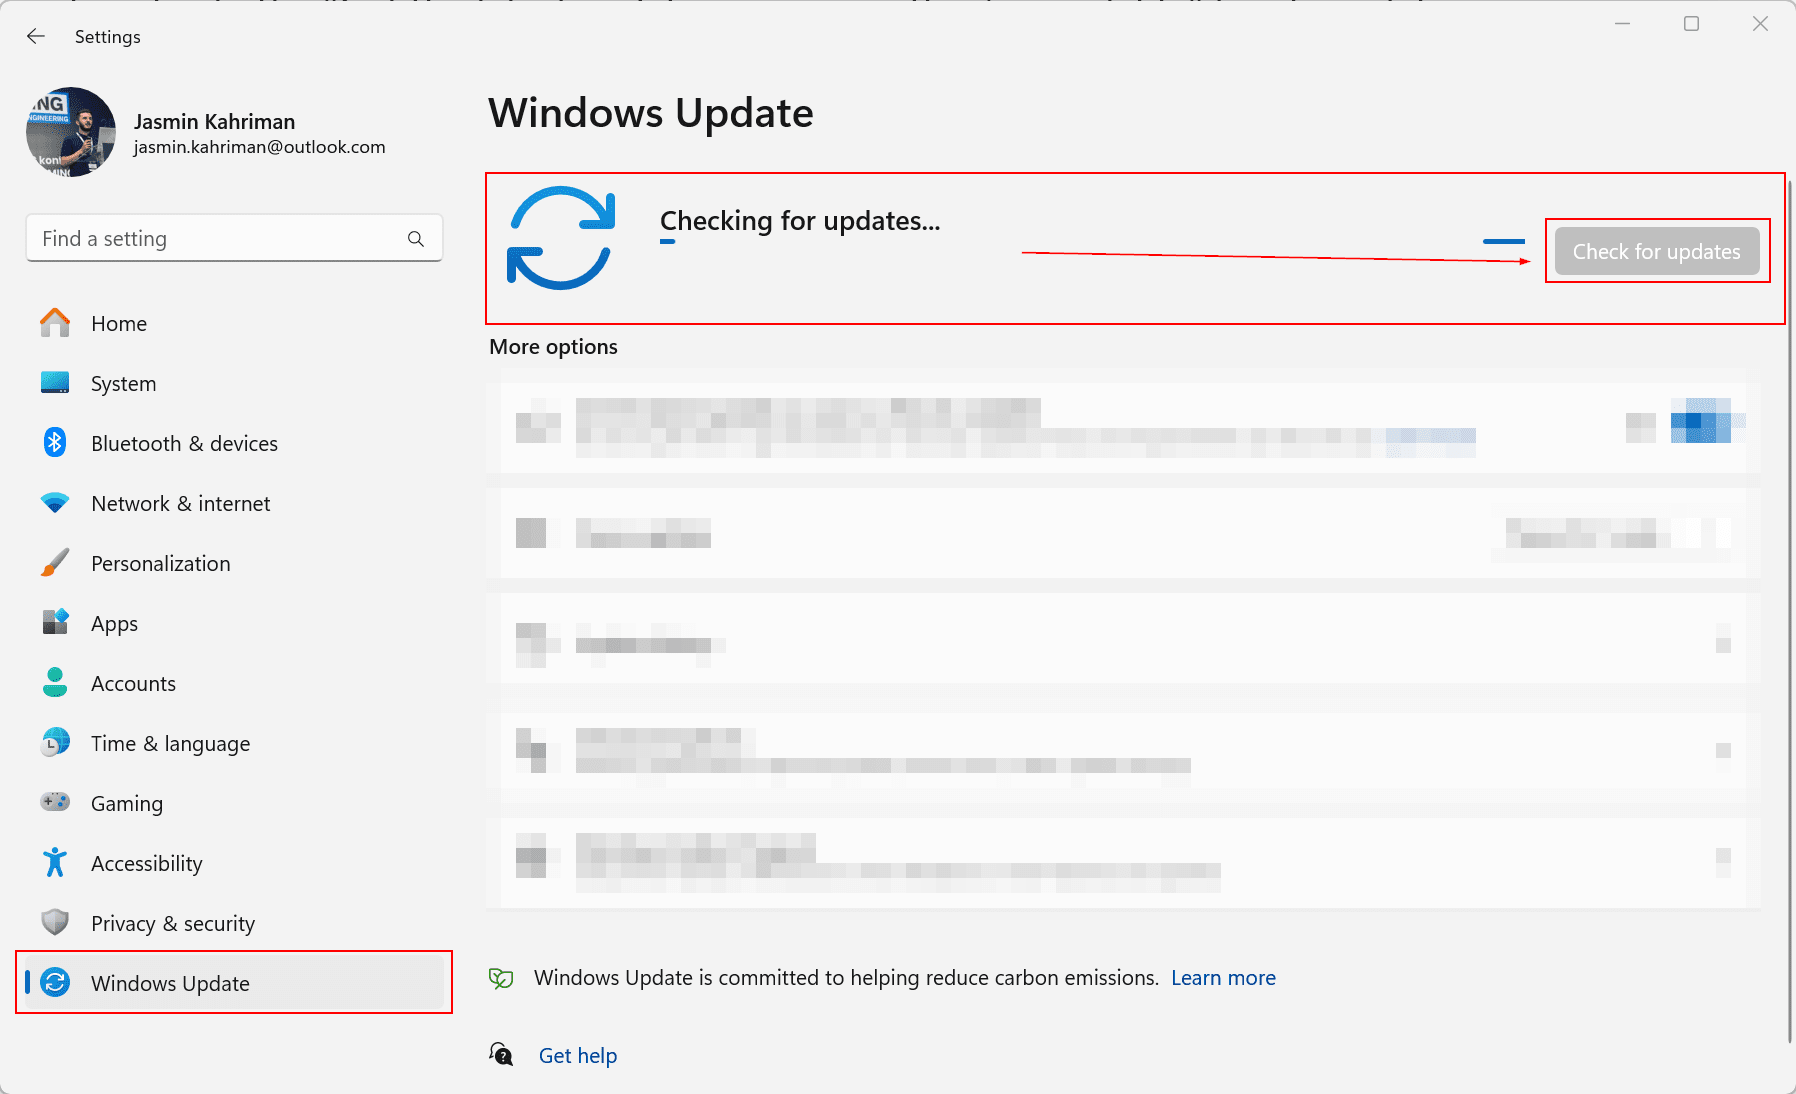Click the Jasmin Kahriman account name

coord(214,121)
